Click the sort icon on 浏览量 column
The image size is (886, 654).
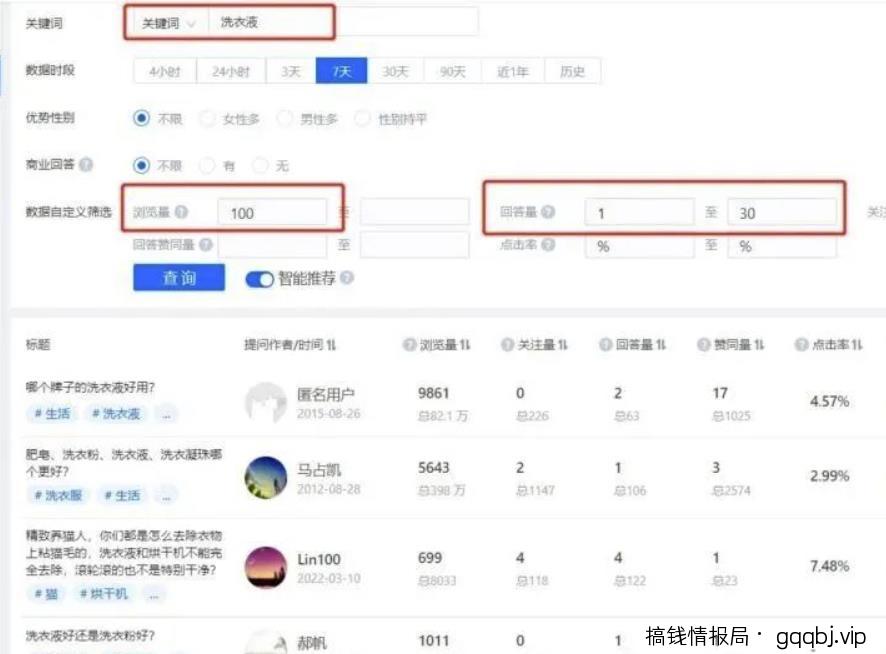coord(466,345)
